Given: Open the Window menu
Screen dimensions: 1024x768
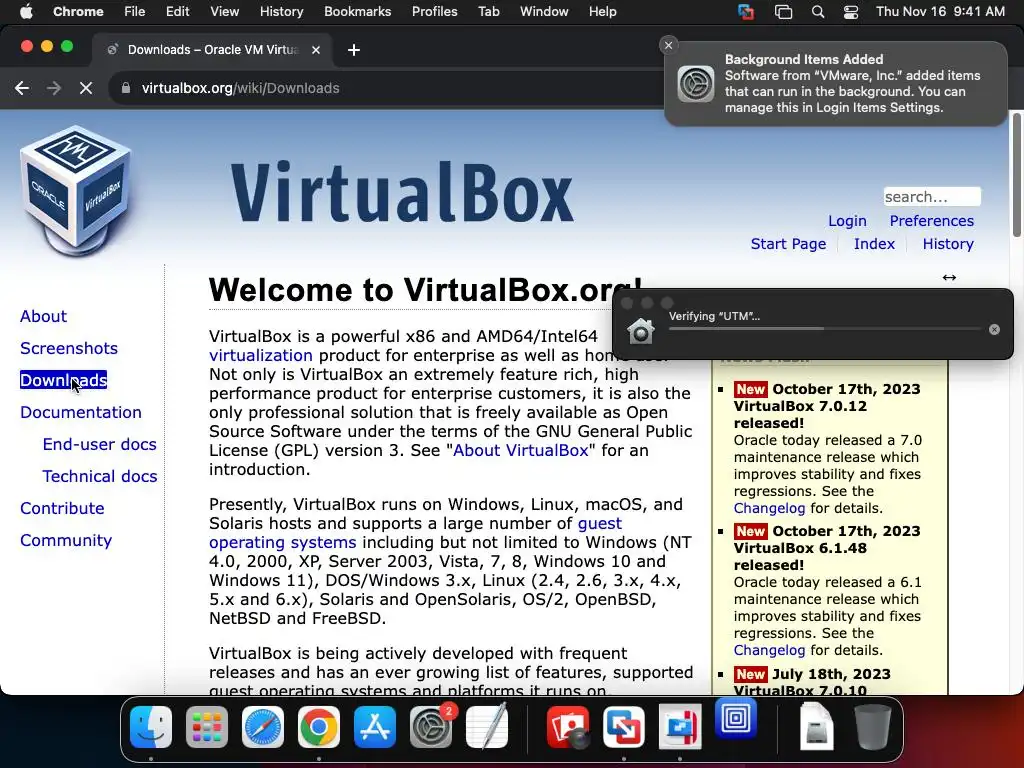Looking at the screenshot, I should pos(544,11).
